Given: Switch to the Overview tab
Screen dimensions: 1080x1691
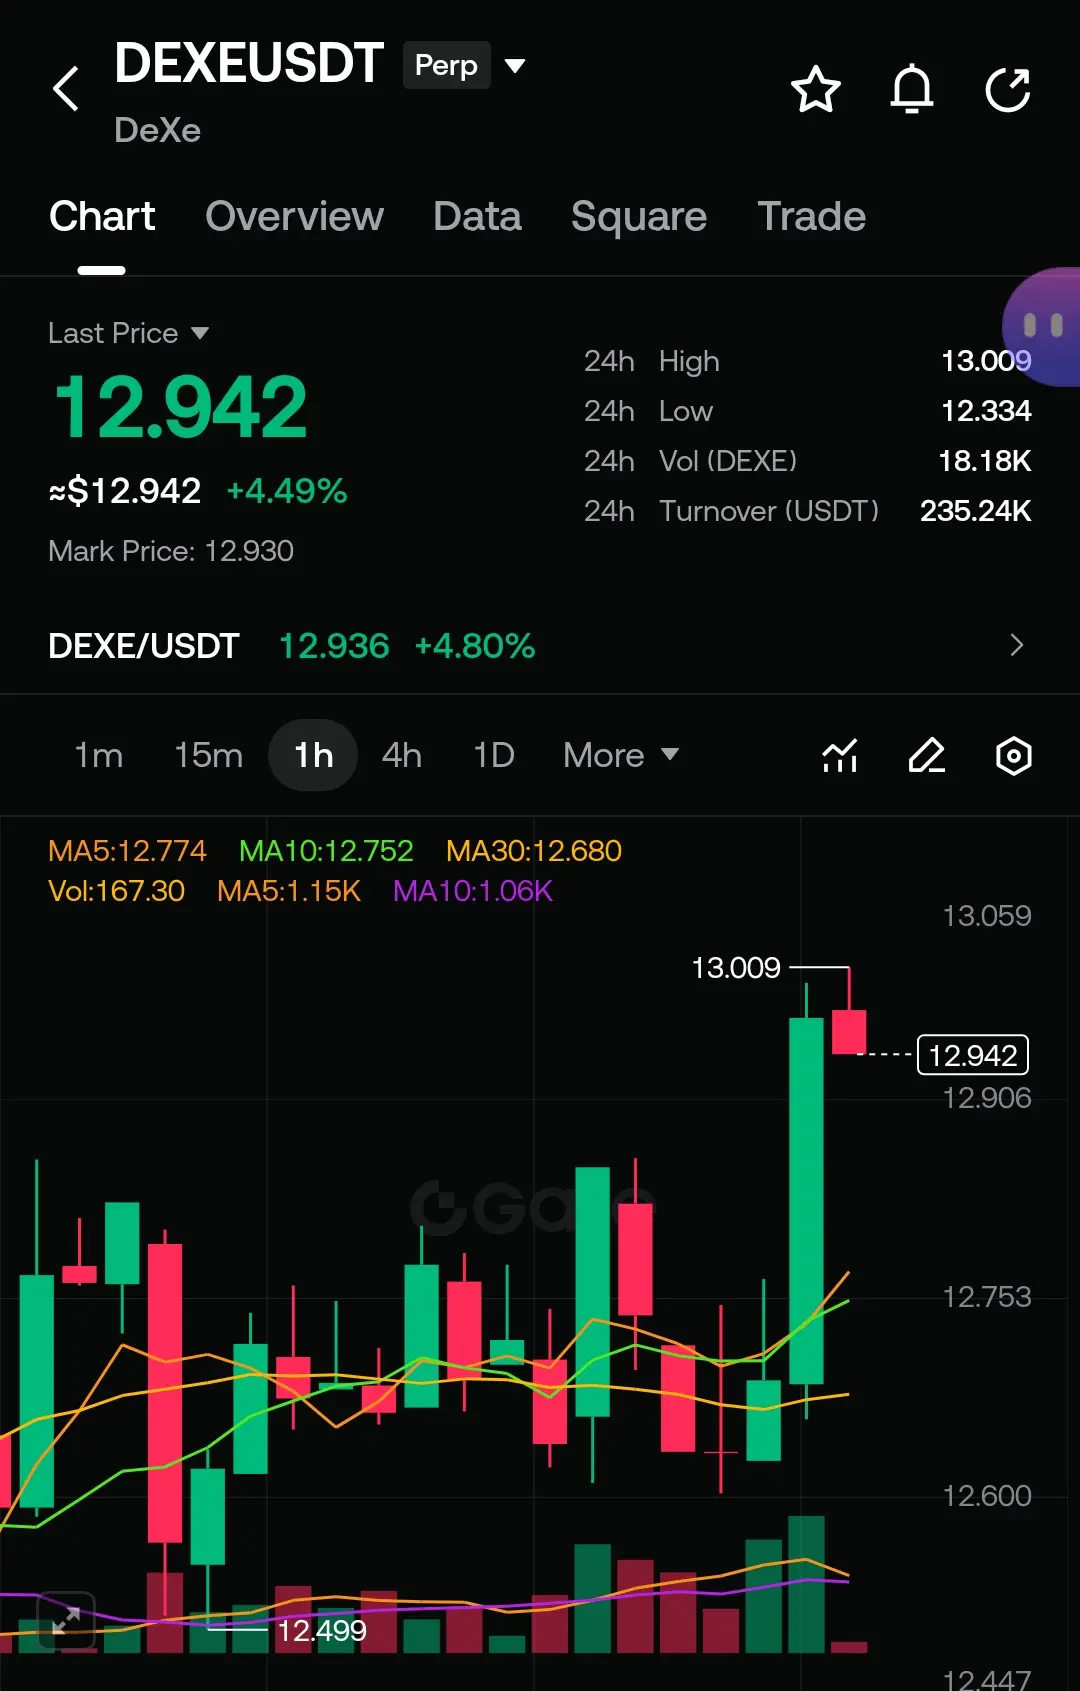Looking at the screenshot, I should click(294, 216).
